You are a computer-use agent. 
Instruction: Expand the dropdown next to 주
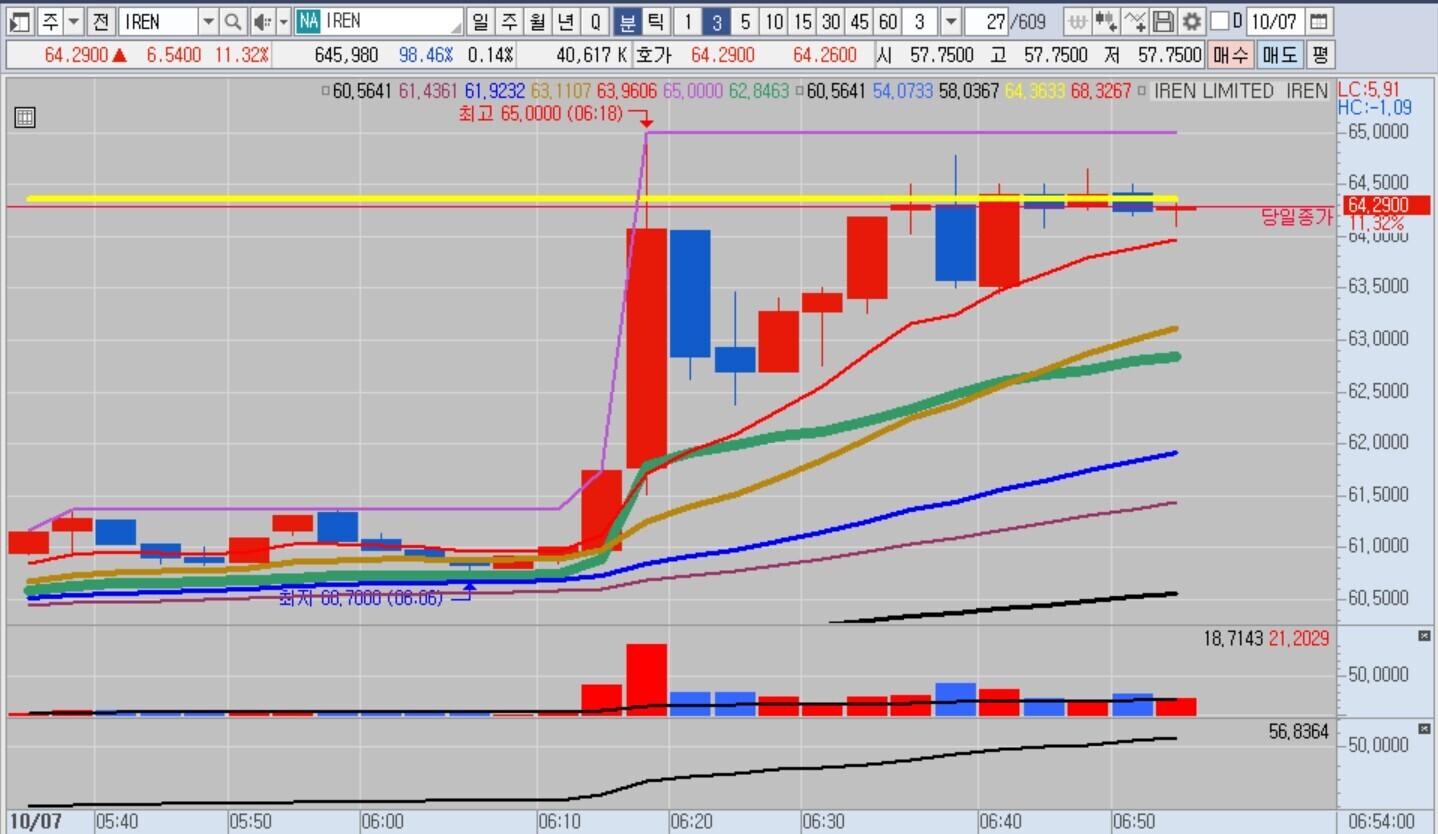coord(74,21)
